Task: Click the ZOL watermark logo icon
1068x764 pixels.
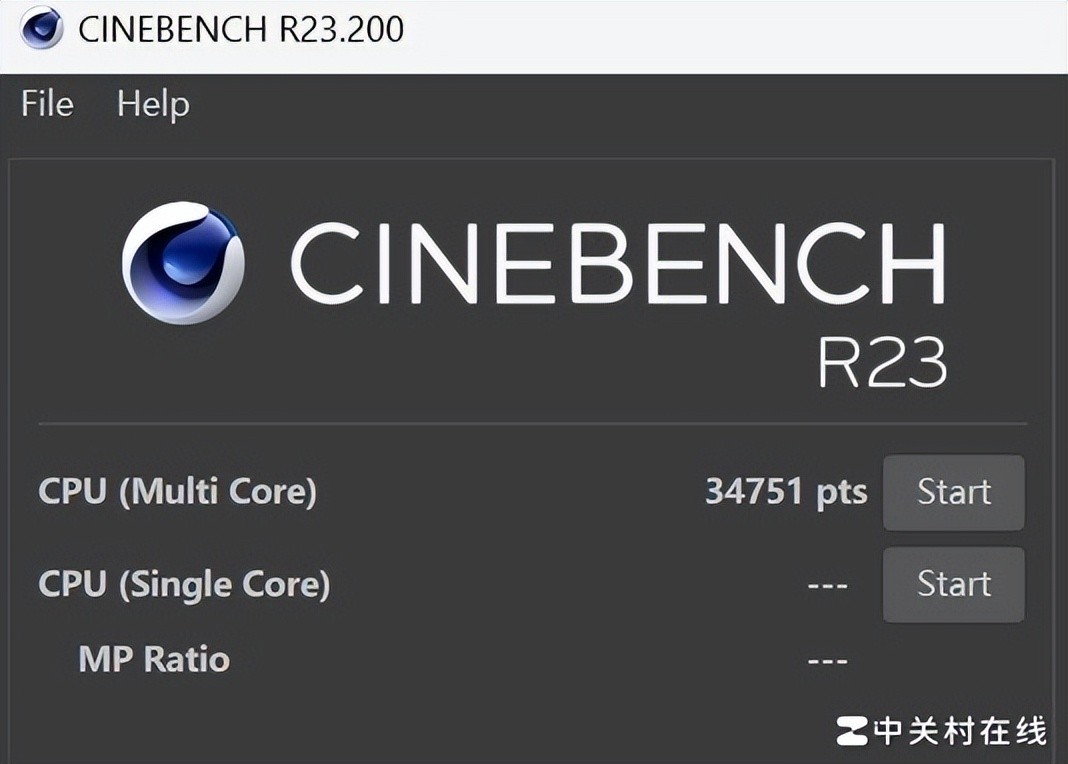Action: pos(852,731)
